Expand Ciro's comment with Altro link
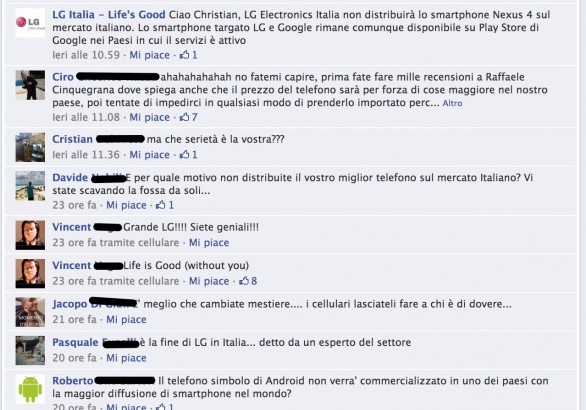The width and height of the screenshot is (586, 410). [452, 103]
